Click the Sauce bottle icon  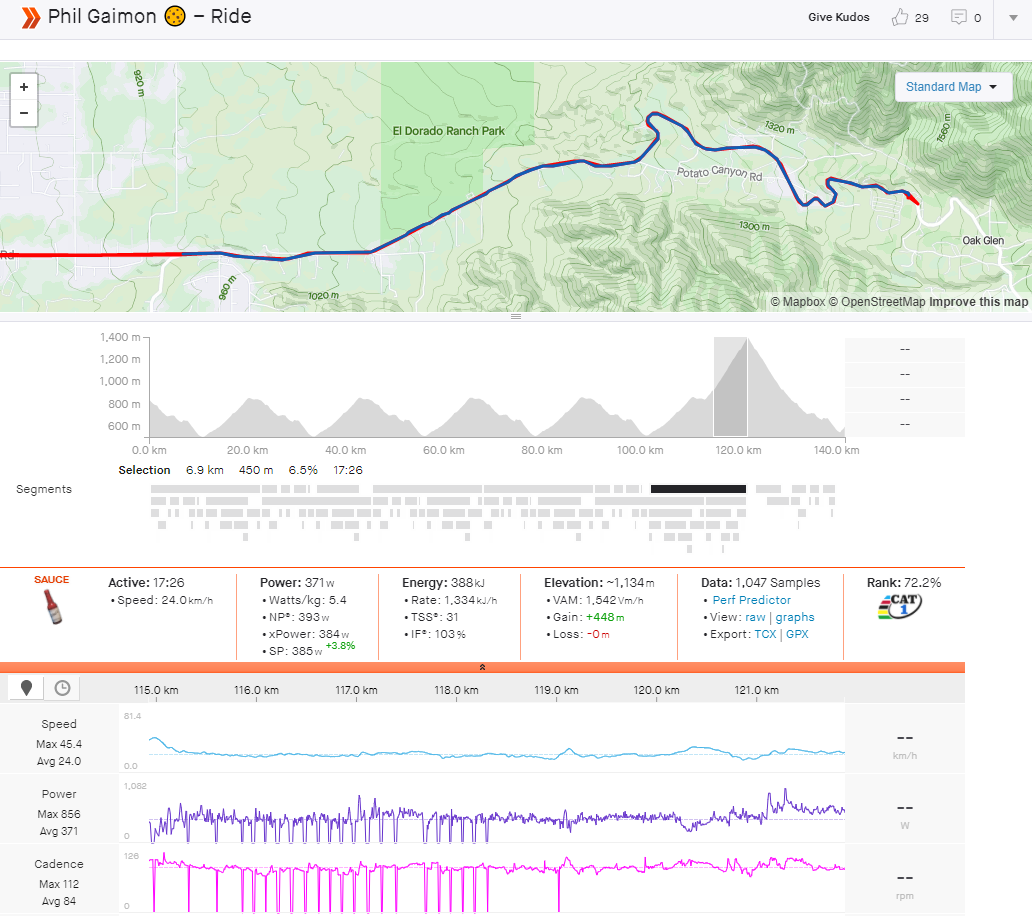[51, 607]
